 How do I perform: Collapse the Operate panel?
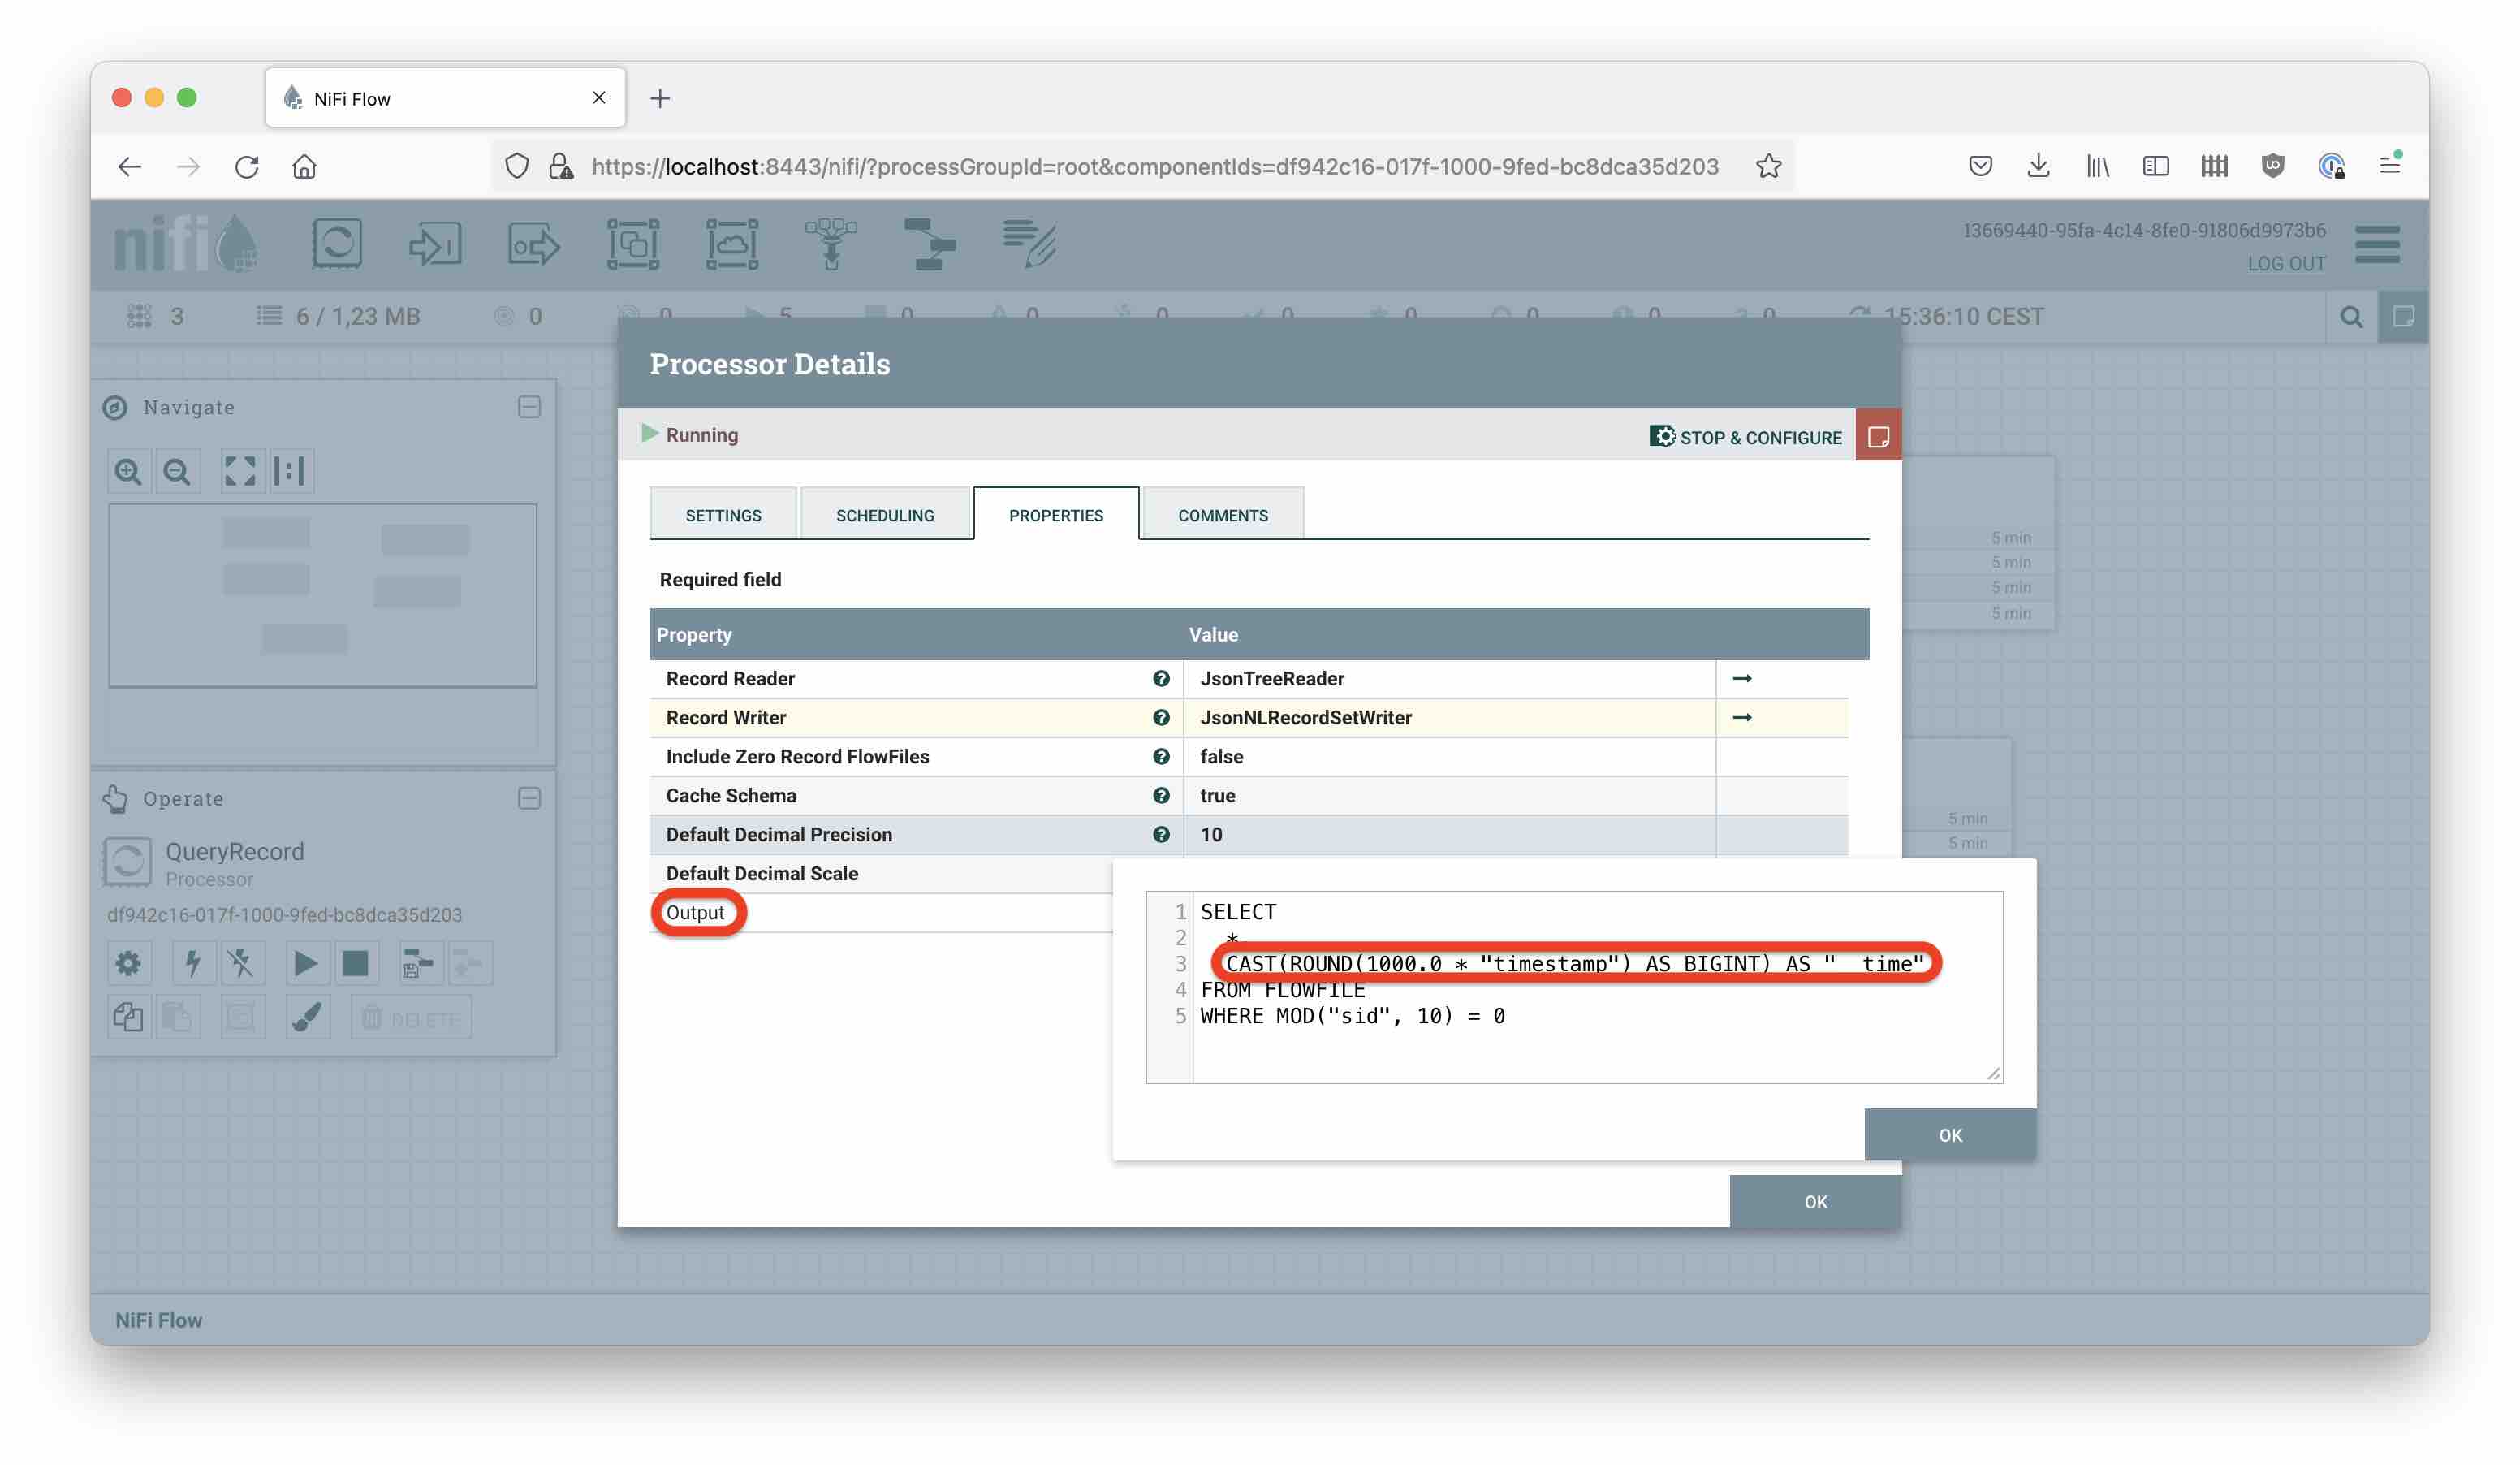tap(529, 798)
